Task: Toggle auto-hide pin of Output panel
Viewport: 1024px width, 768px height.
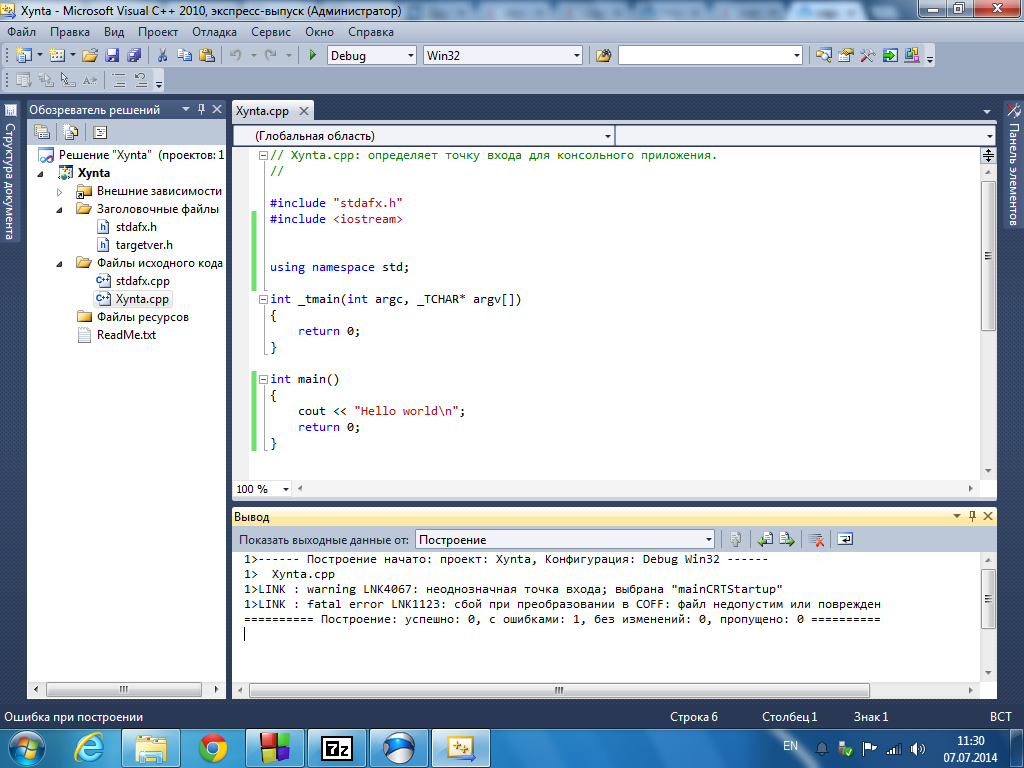Action: 971,517
